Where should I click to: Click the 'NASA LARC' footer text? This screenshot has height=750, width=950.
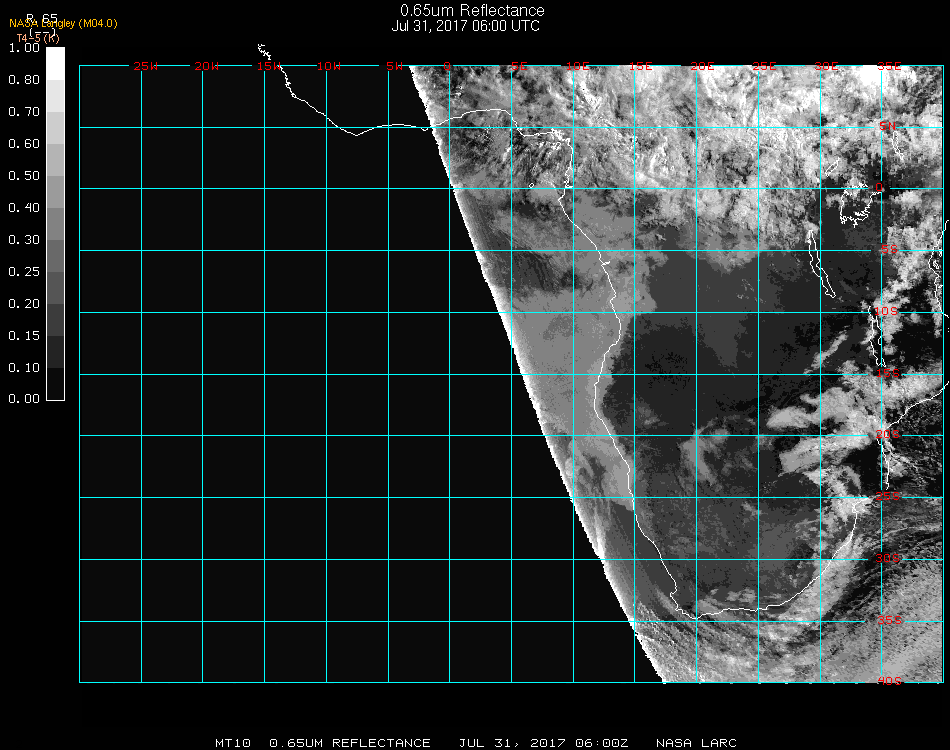tap(696, 743)
